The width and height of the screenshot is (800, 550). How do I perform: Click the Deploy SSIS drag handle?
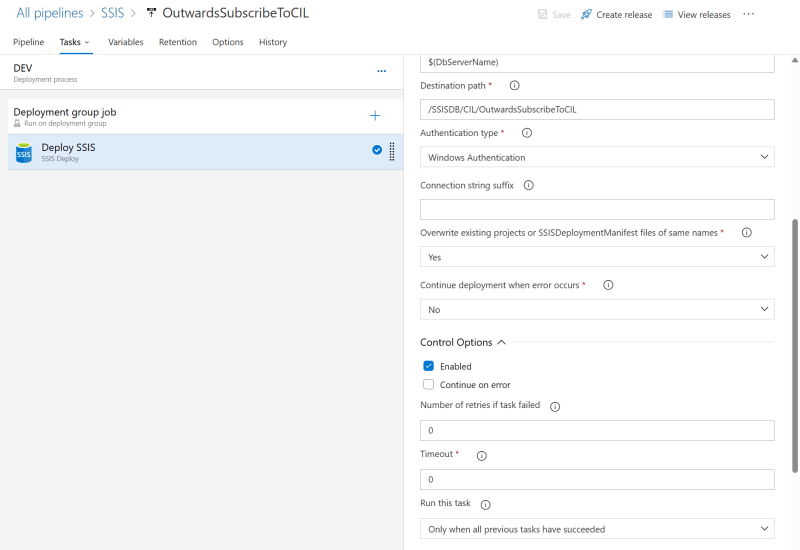pos(392,152)
